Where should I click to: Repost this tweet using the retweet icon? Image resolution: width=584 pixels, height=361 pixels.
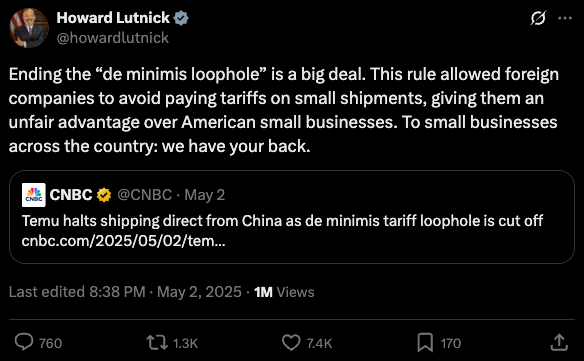[156, 342]
